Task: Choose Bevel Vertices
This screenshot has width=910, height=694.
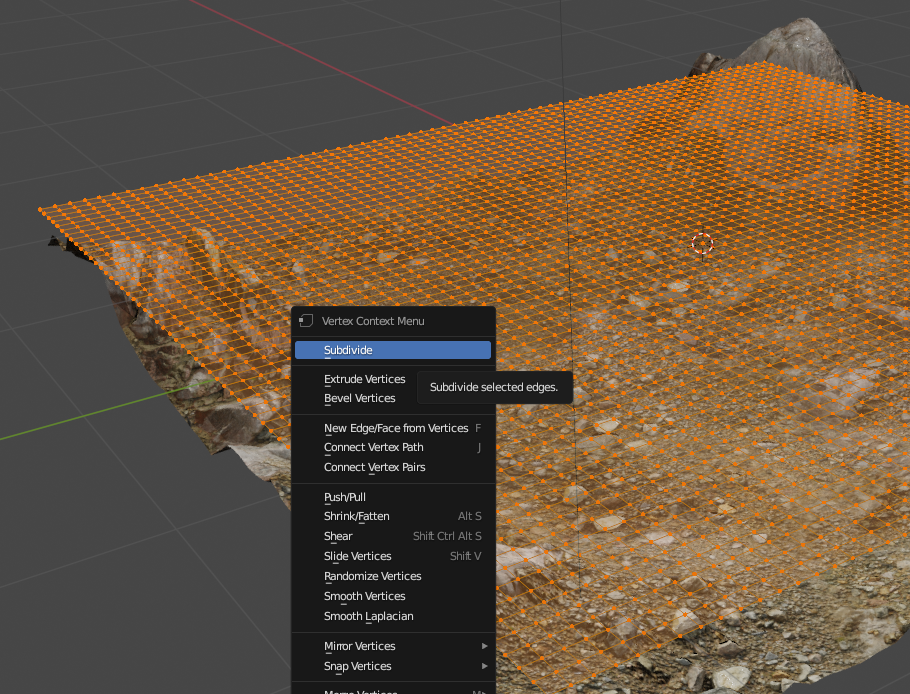Action: [393, 398]
